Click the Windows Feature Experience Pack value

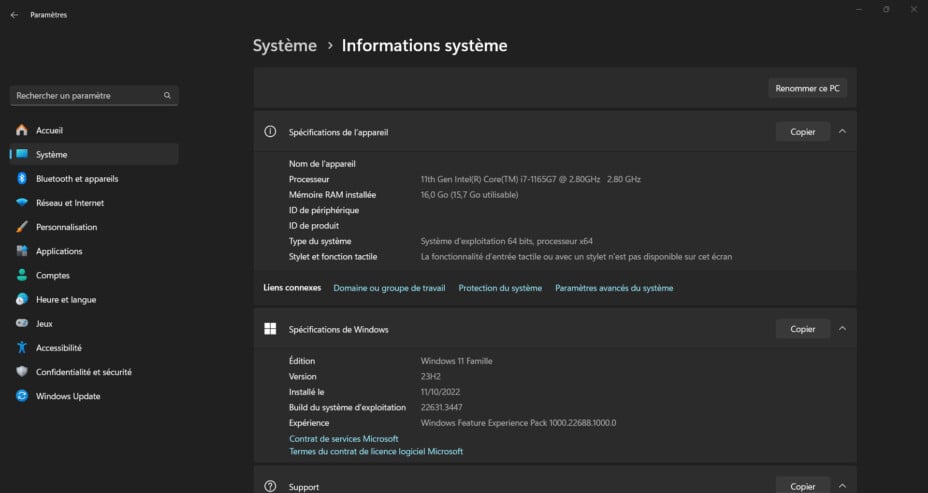(518, 423)
